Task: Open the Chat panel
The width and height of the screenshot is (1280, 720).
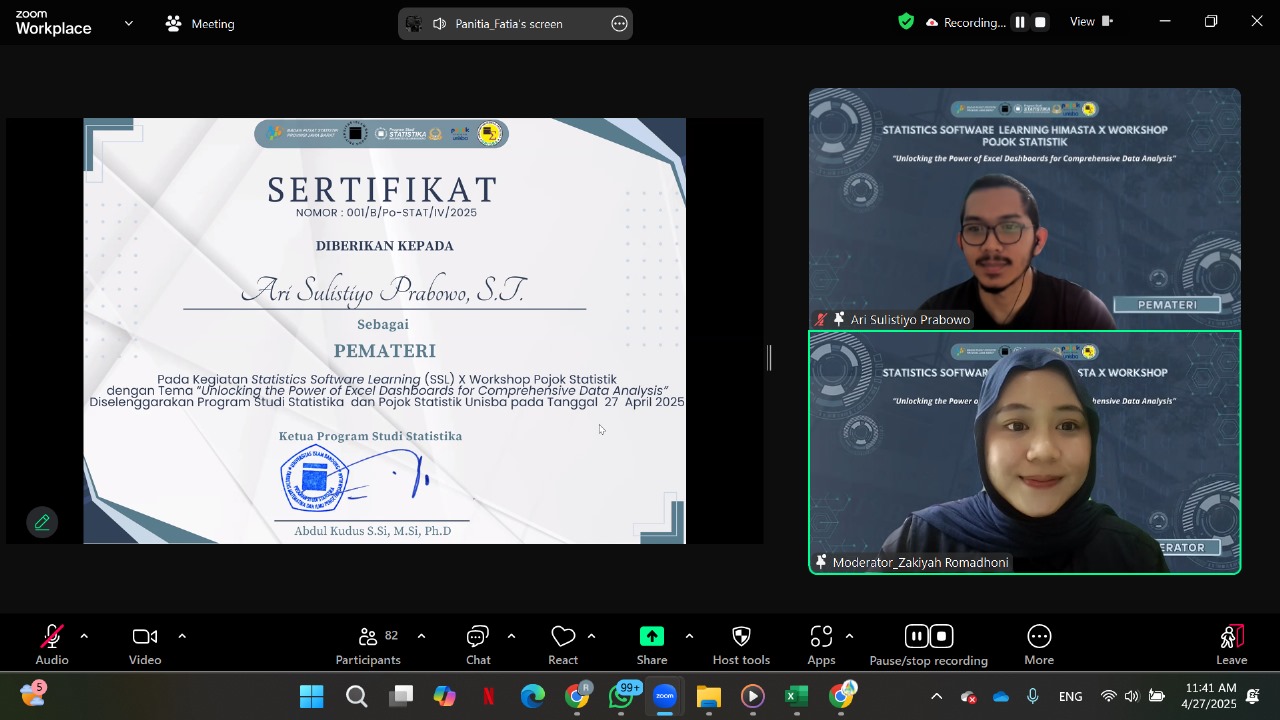Action: pyautogui.click(x=478, y=645)
